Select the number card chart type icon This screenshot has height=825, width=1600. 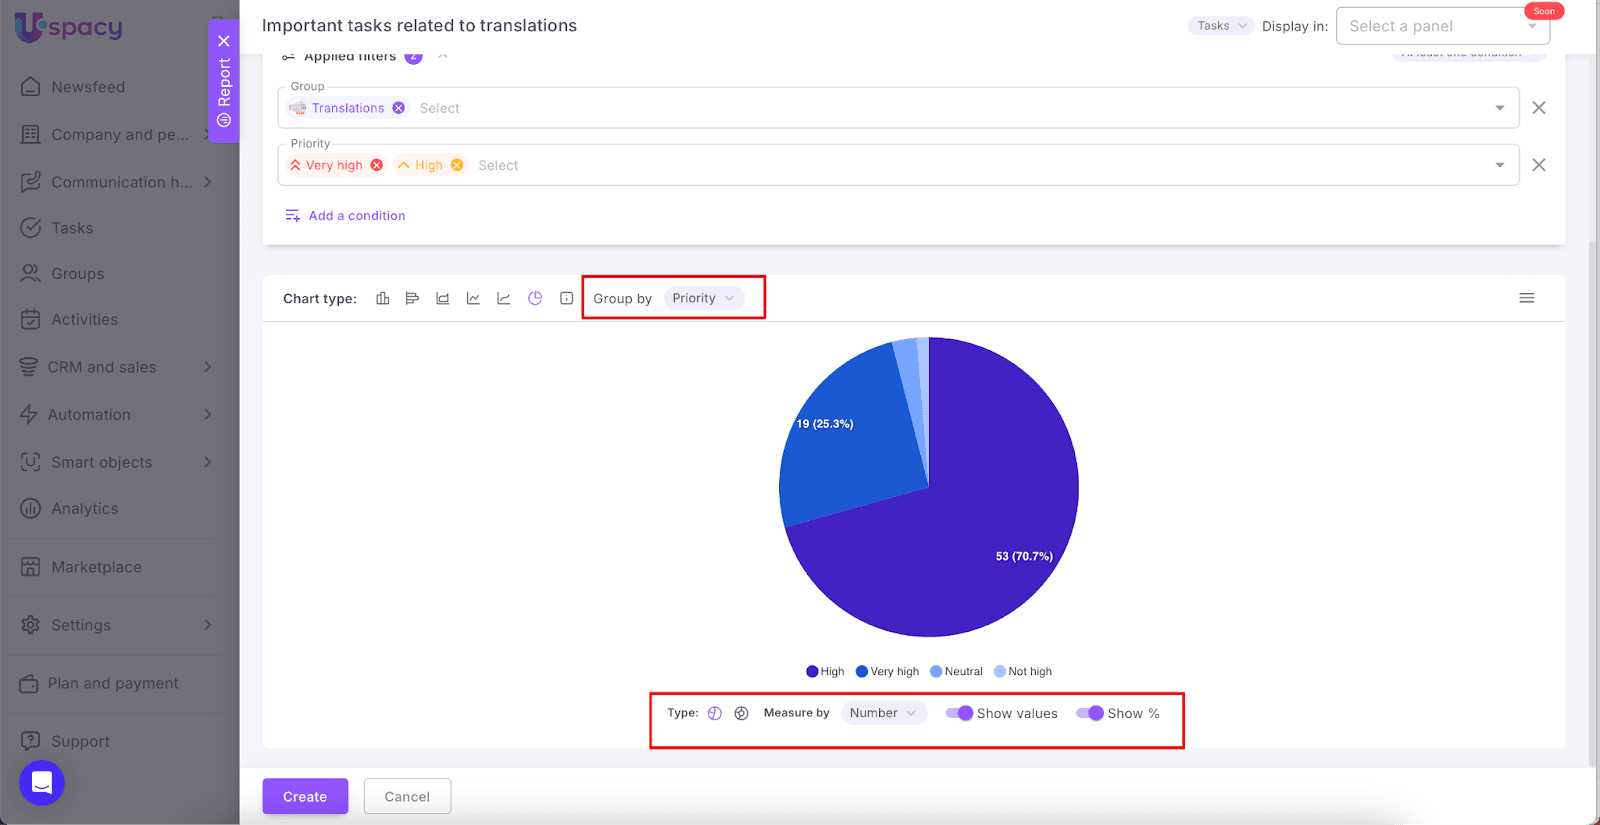tap(566, 298)
